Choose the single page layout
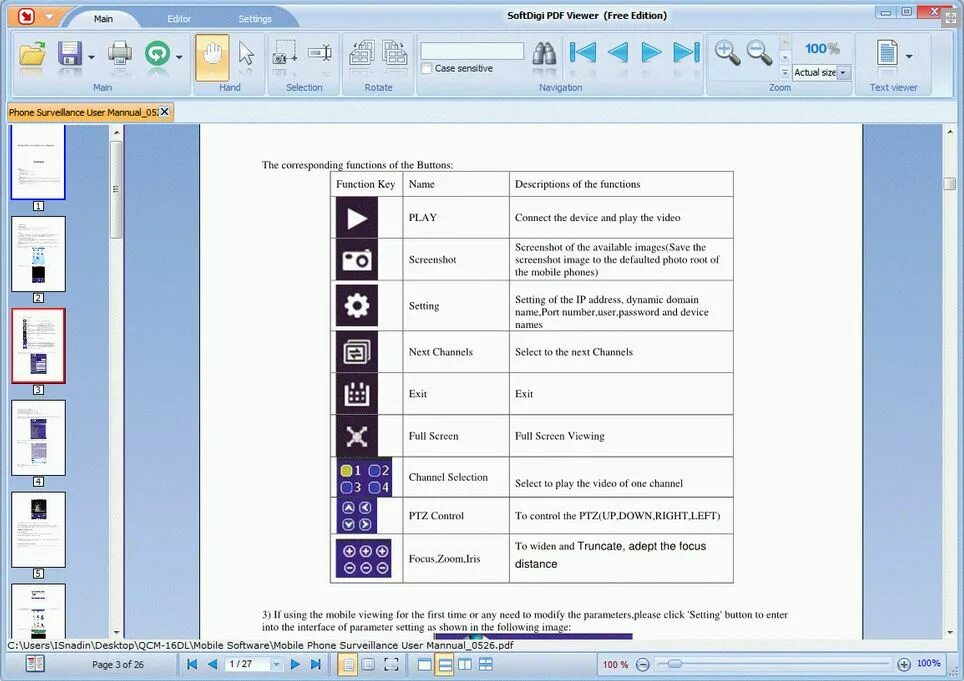The height and width of the screenshot is (681, 964). point(424,664)
